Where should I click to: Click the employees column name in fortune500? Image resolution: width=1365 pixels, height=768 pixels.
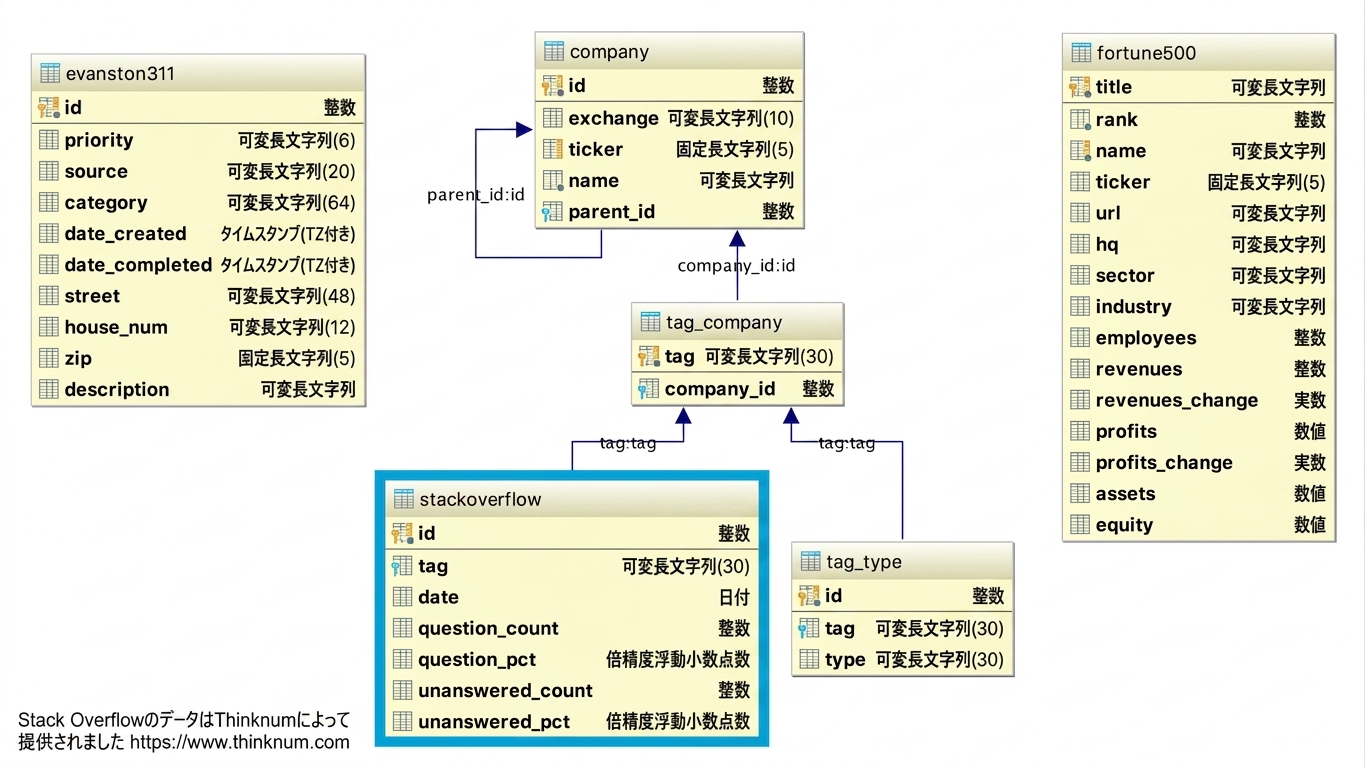click(x=1146, y=338)
